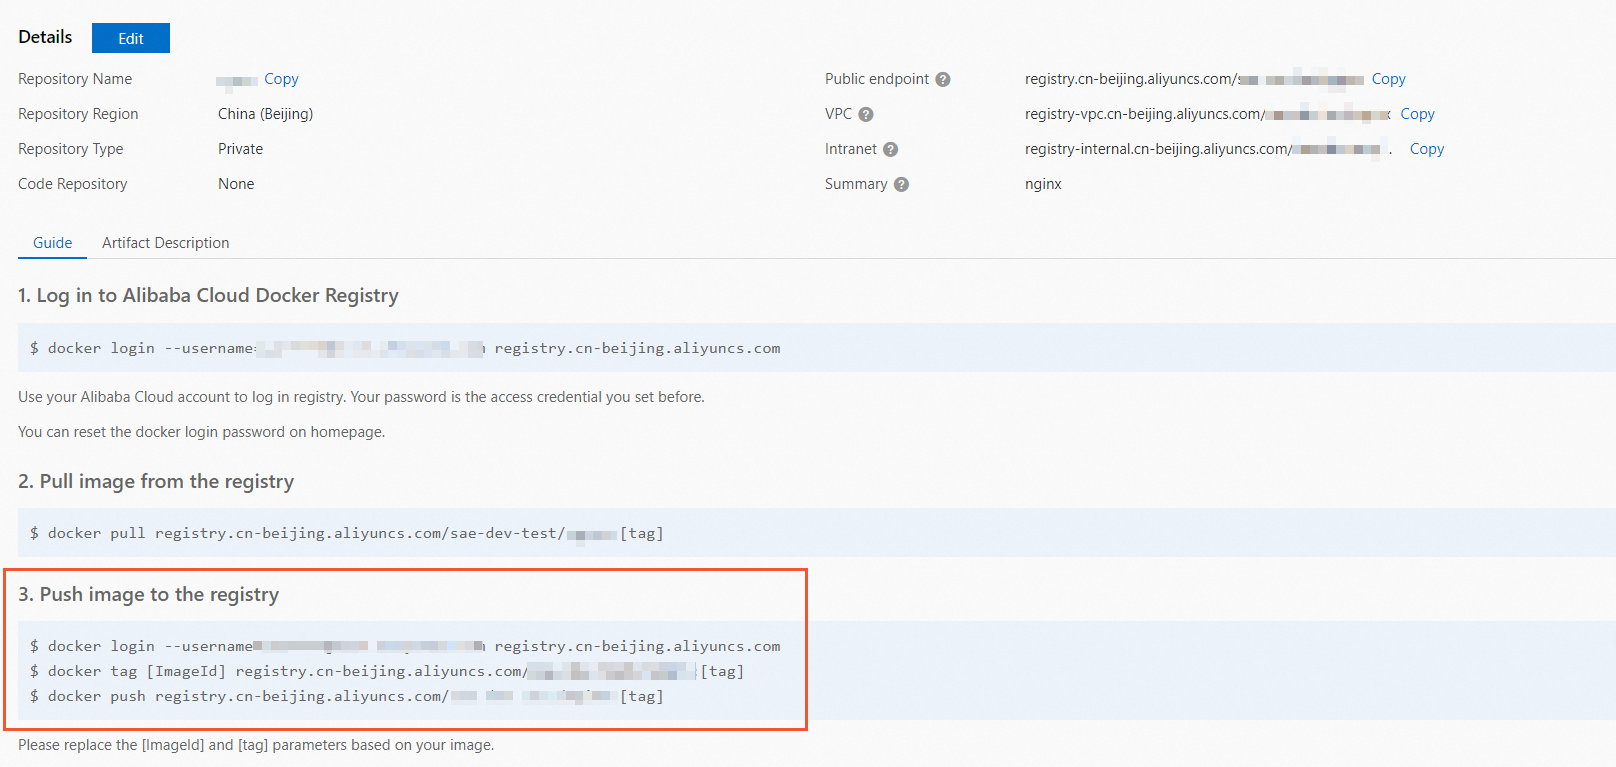
Task: Copy the Public endpoint address
Action: tap(1388, 79)
